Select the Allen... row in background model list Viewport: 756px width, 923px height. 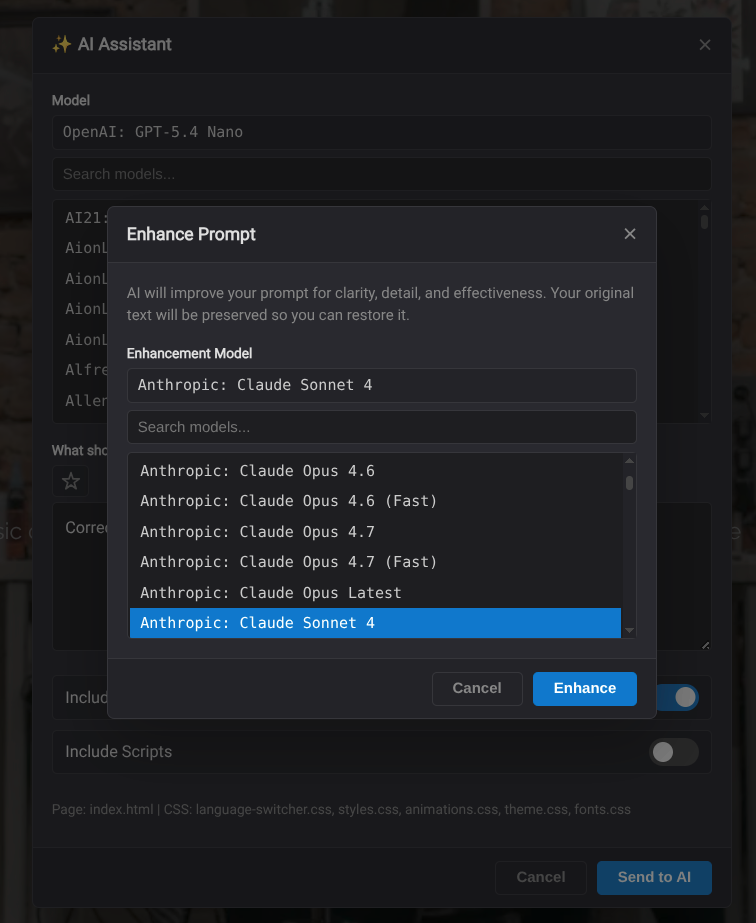86,400
